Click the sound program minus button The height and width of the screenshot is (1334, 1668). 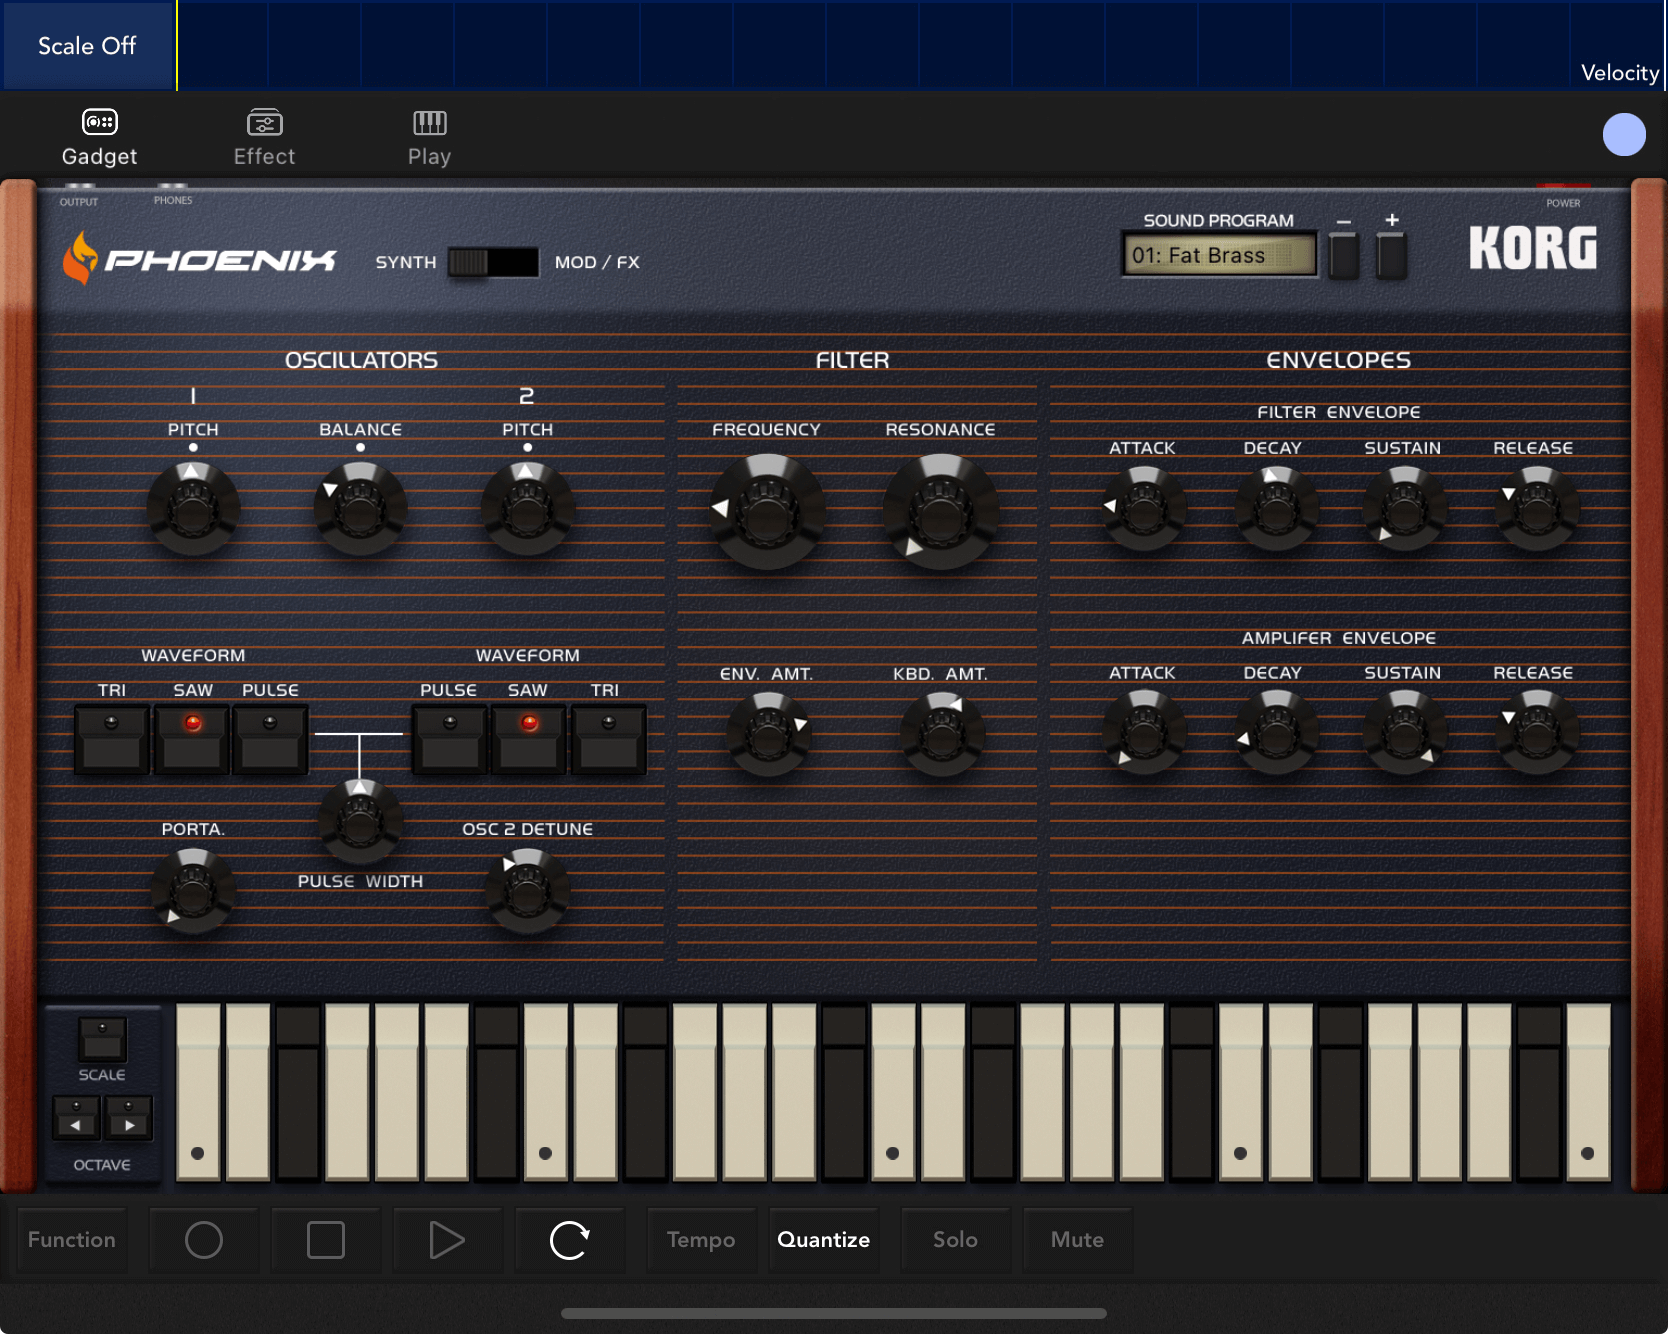1344,254
